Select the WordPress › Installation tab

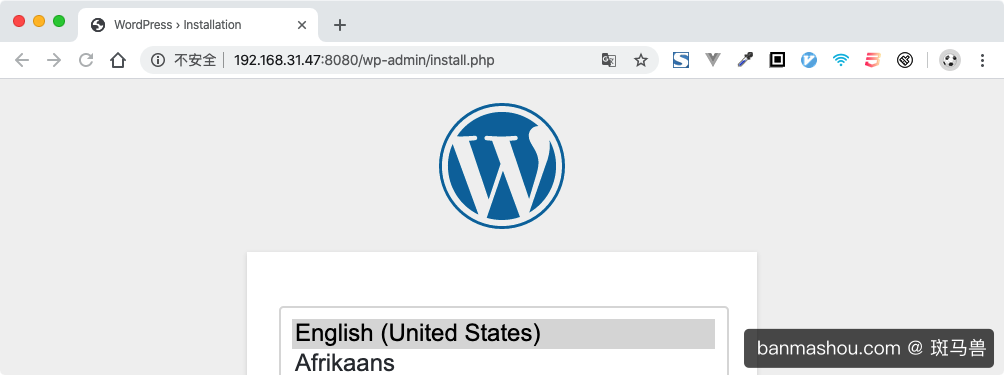198,25
